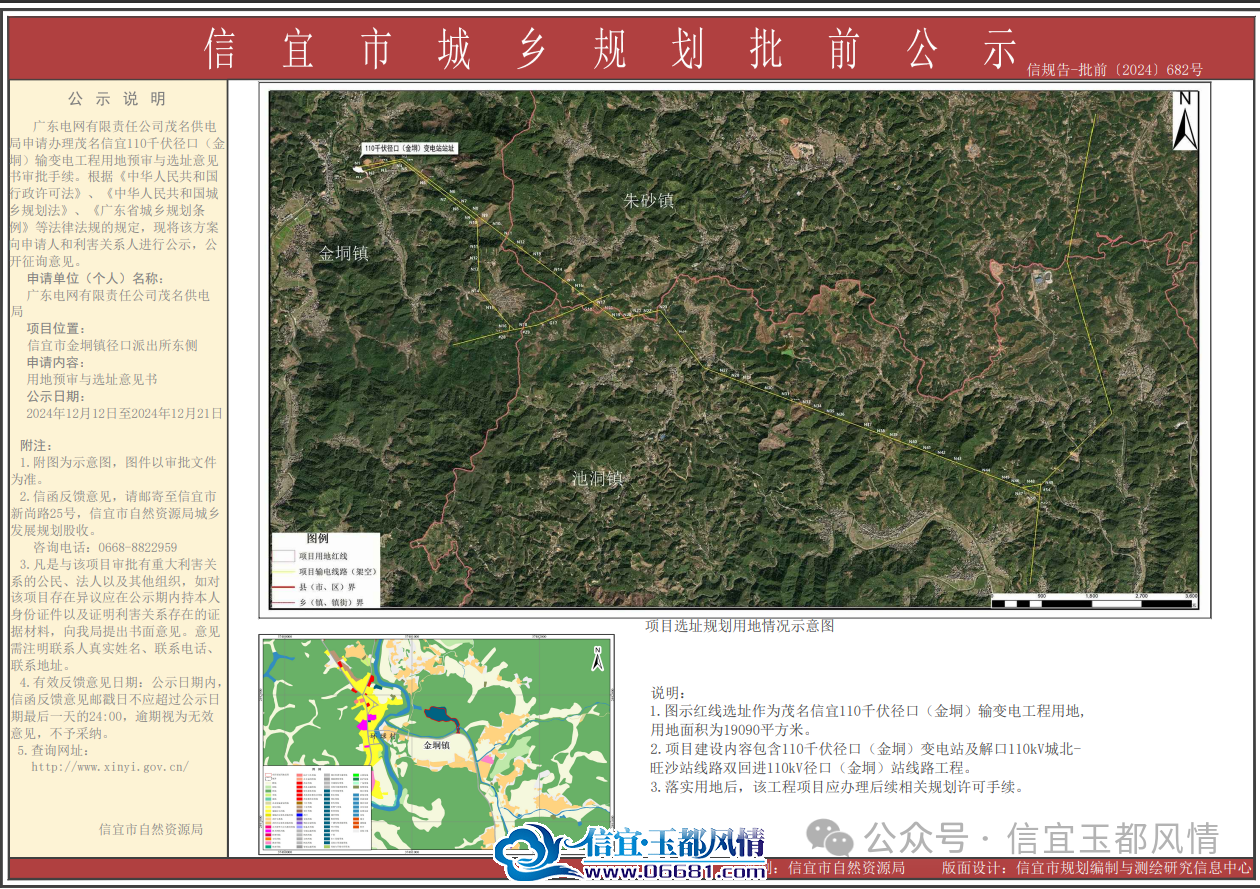Click the 附注 heading
1260x889 pixels.
pos(37,444)
